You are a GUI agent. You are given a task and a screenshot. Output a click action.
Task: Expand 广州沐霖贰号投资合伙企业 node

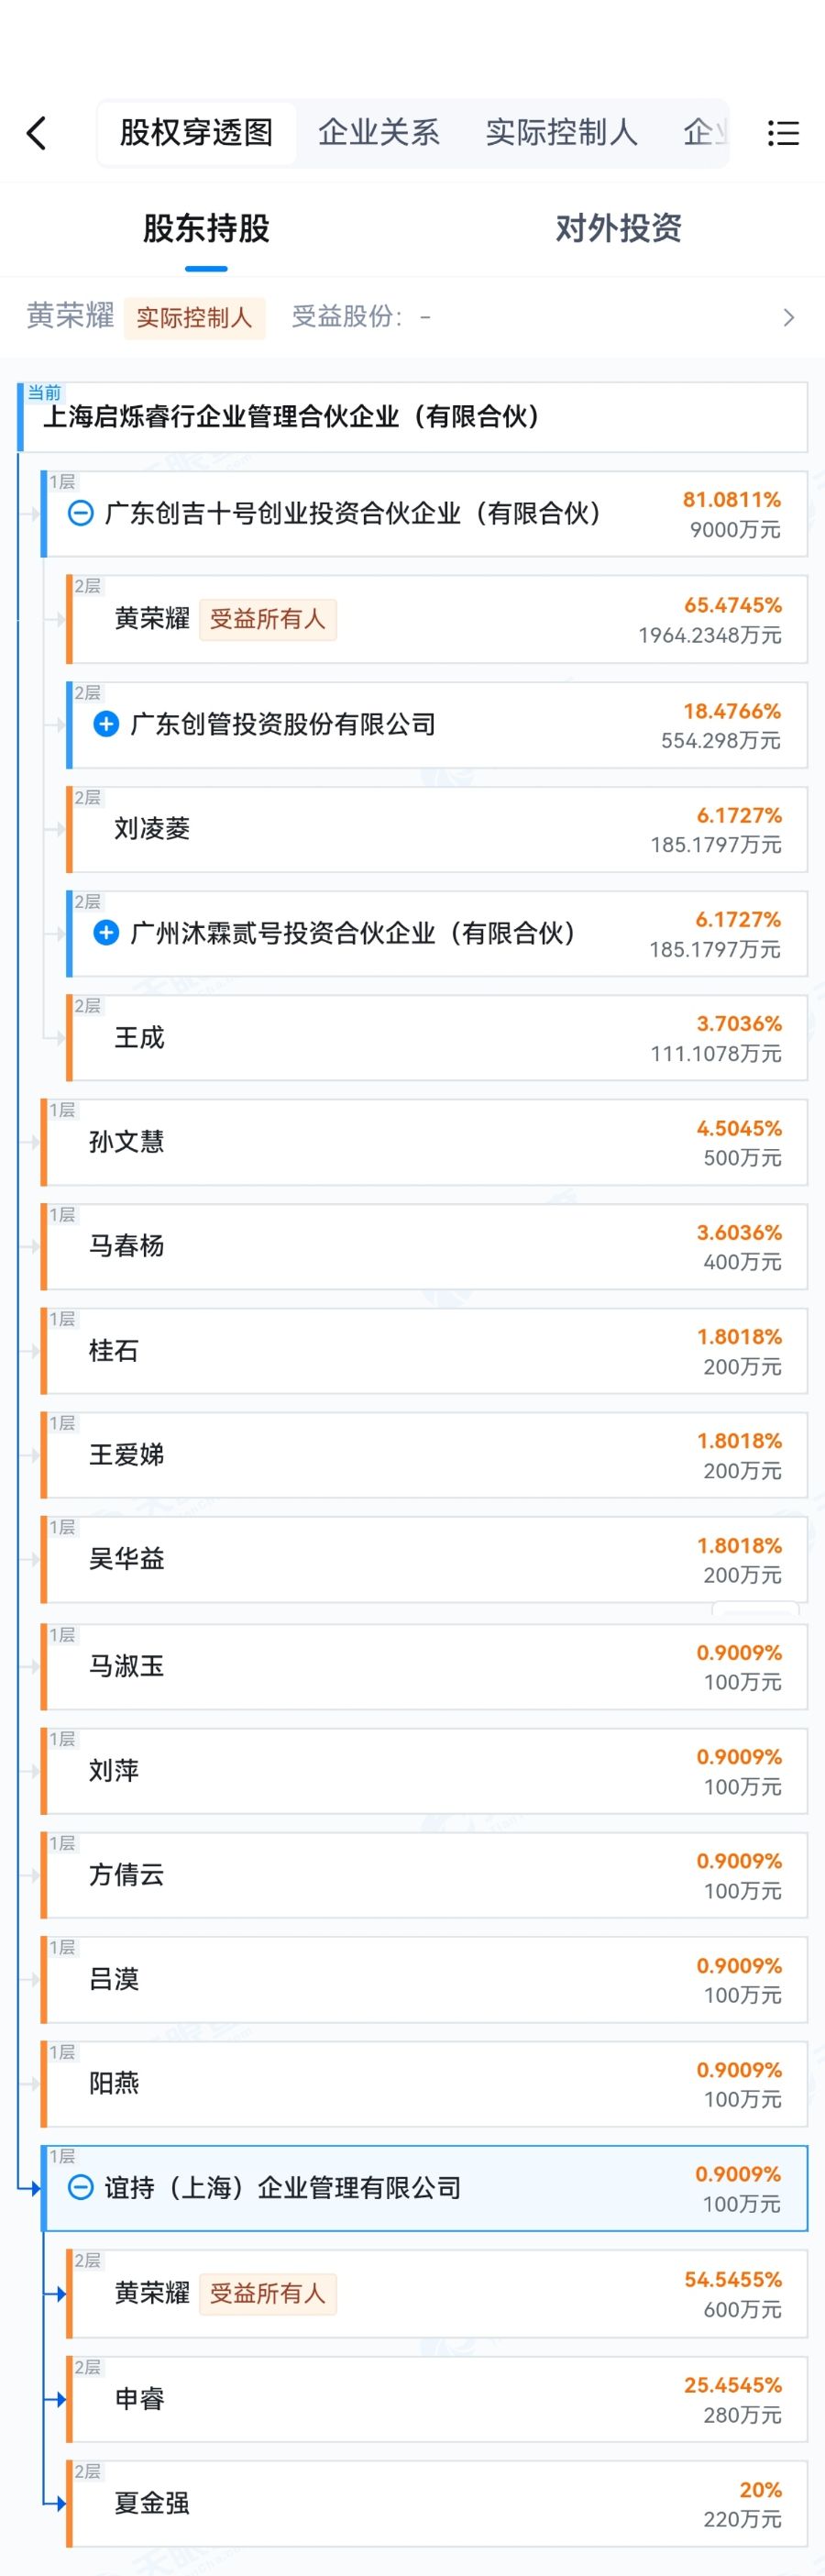point(106,933)
